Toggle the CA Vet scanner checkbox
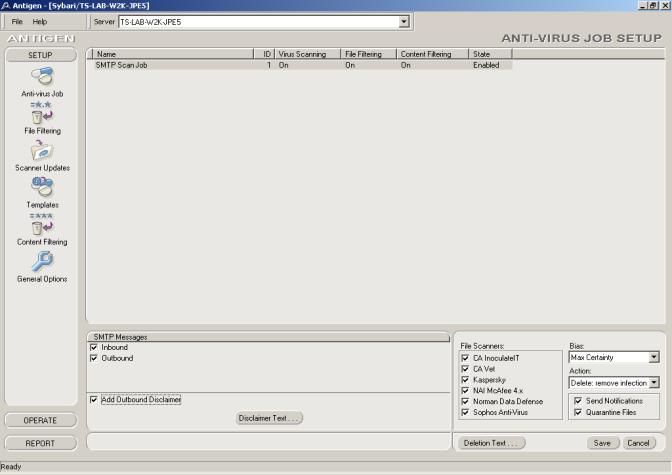The image size is (672, 475). point(465,369)
